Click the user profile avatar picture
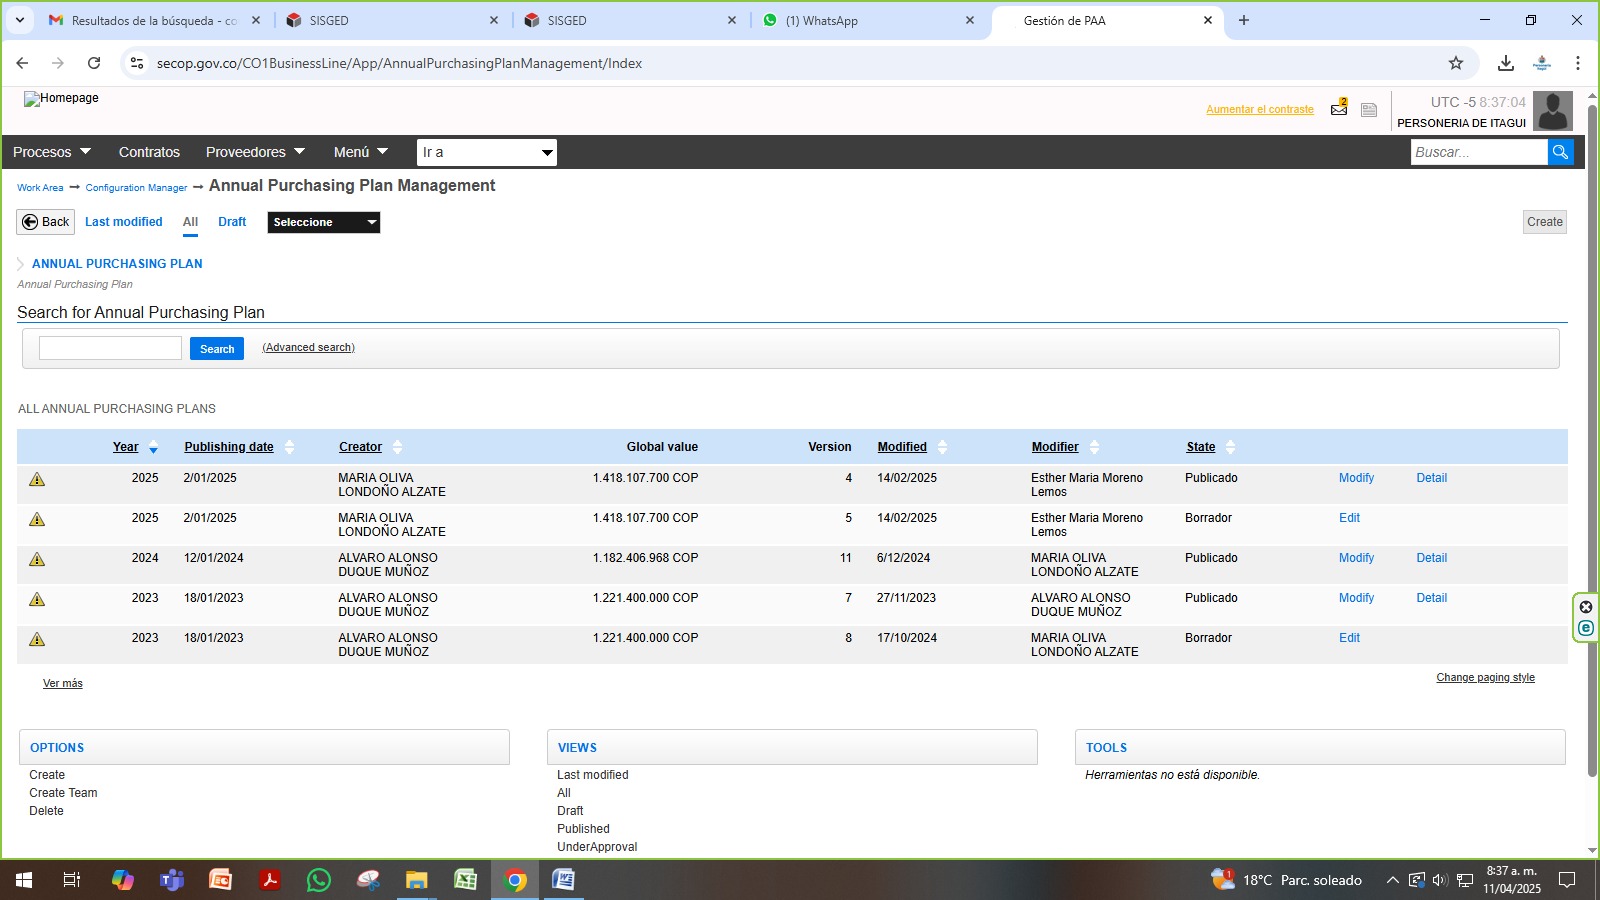This screenshot has height=900, width=1600. point(1552,111)
